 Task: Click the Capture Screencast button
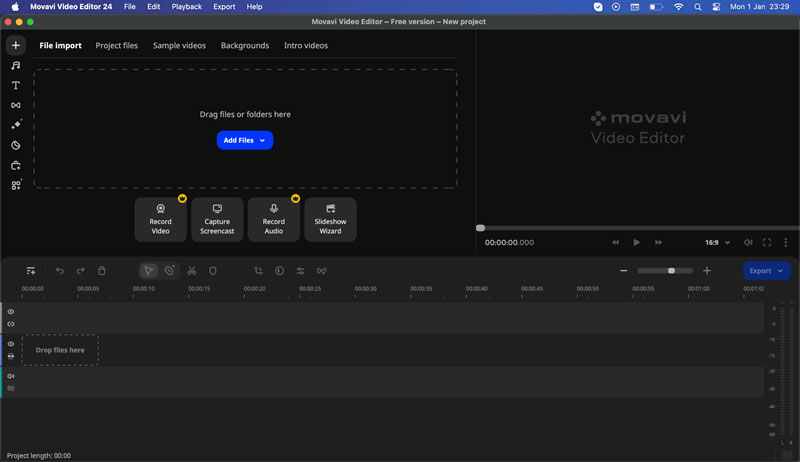[x=217, y=220]
